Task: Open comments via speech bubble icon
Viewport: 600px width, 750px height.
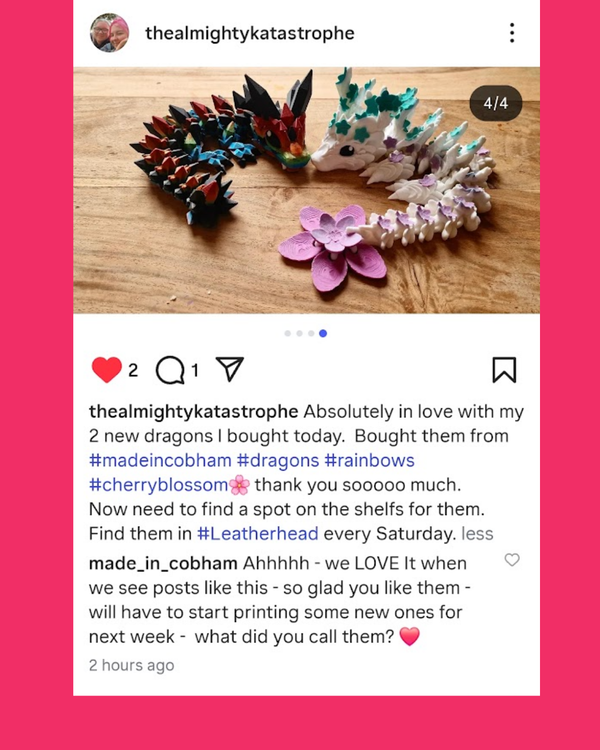Action: (170, 371)
